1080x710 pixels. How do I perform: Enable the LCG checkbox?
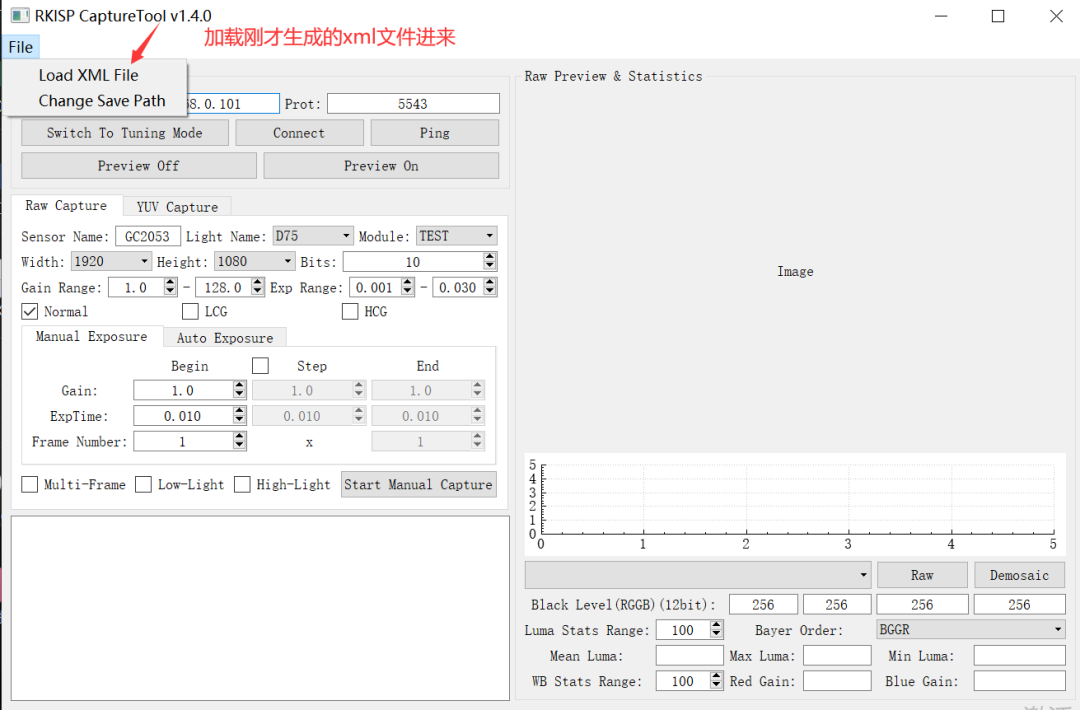tap(190, 311)
